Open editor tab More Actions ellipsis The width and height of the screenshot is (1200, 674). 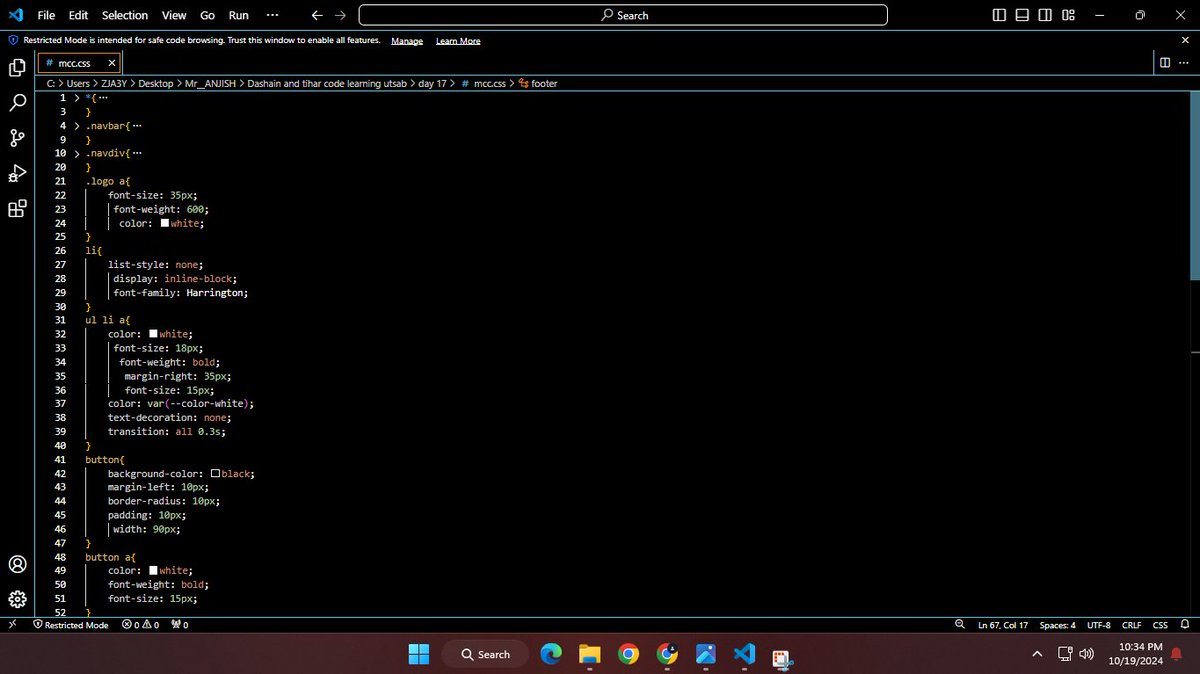pos(1184,62)
